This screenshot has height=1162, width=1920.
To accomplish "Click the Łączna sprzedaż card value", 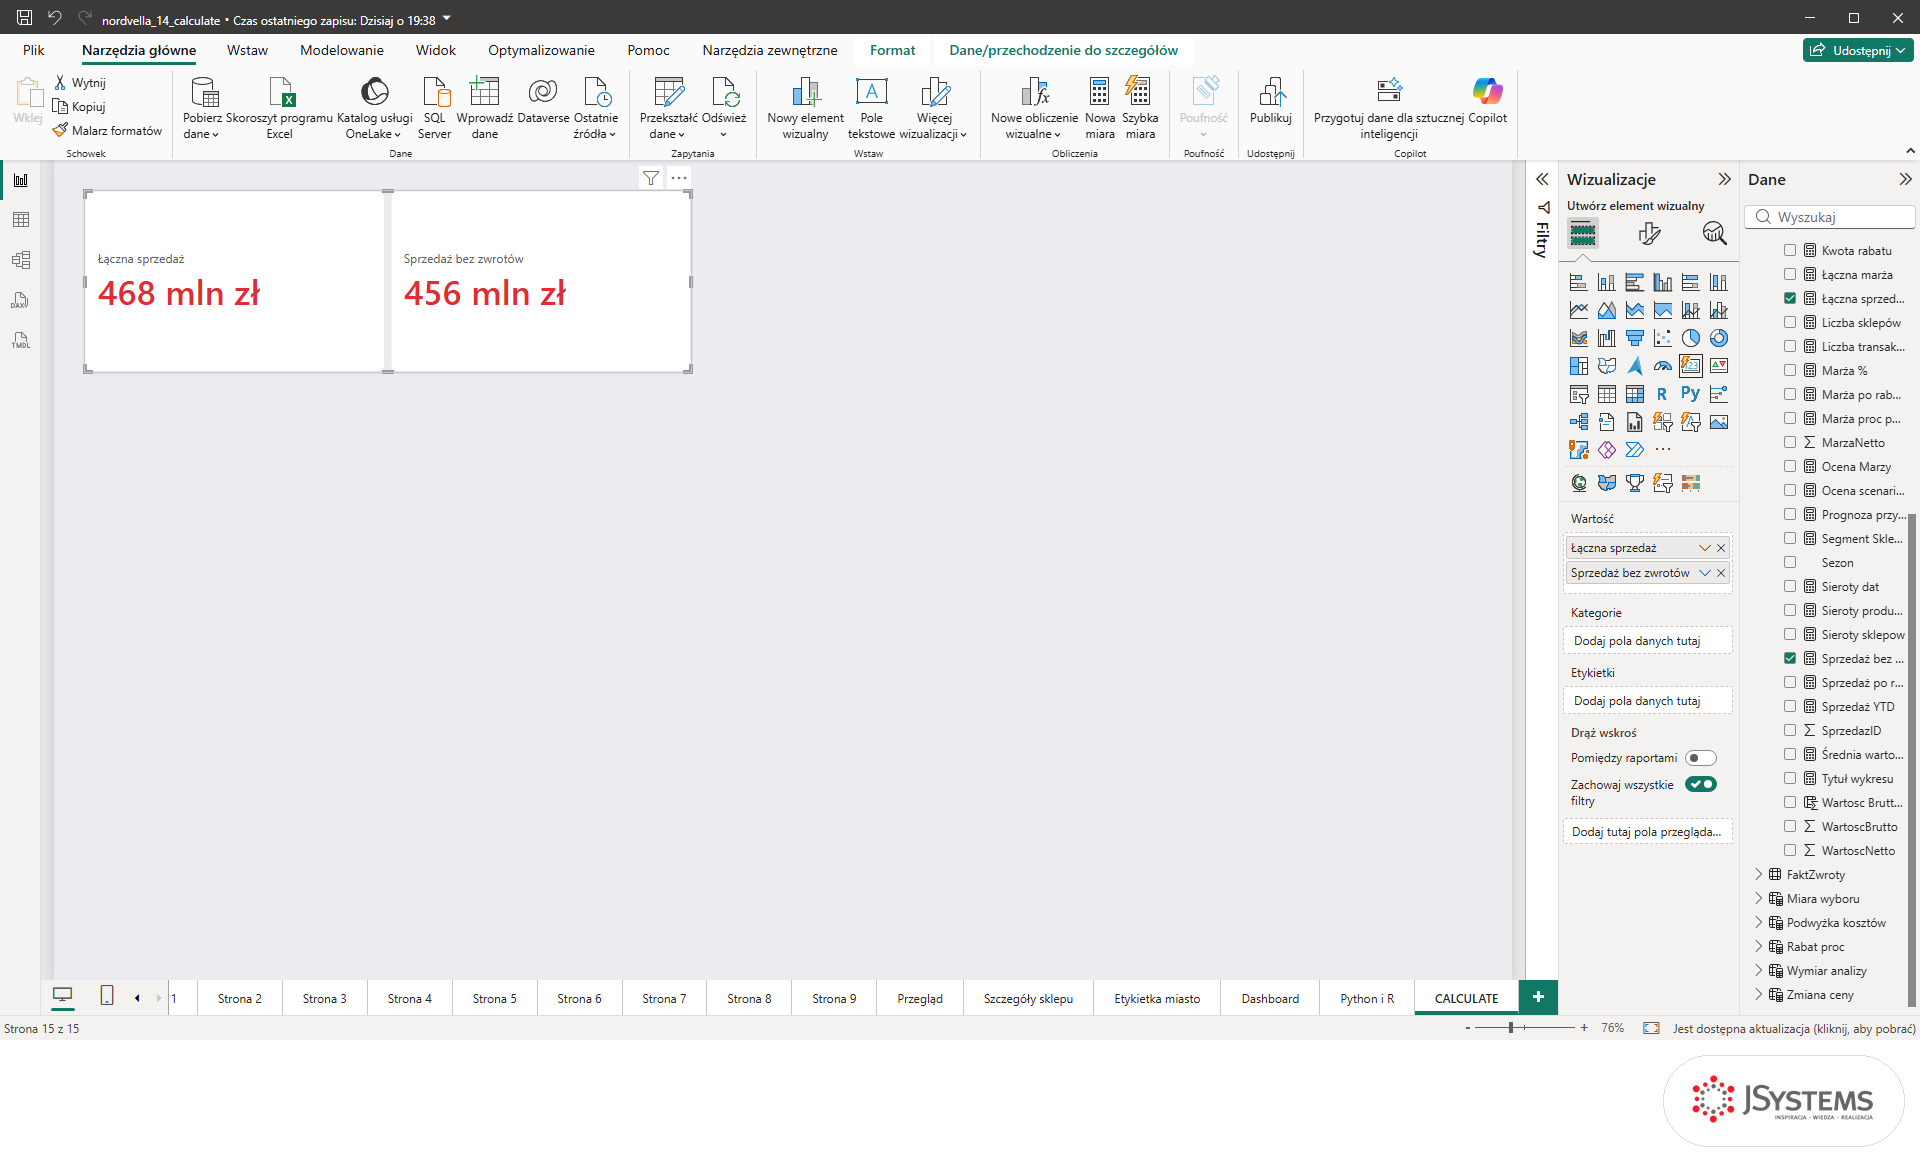I will point(179,294).
